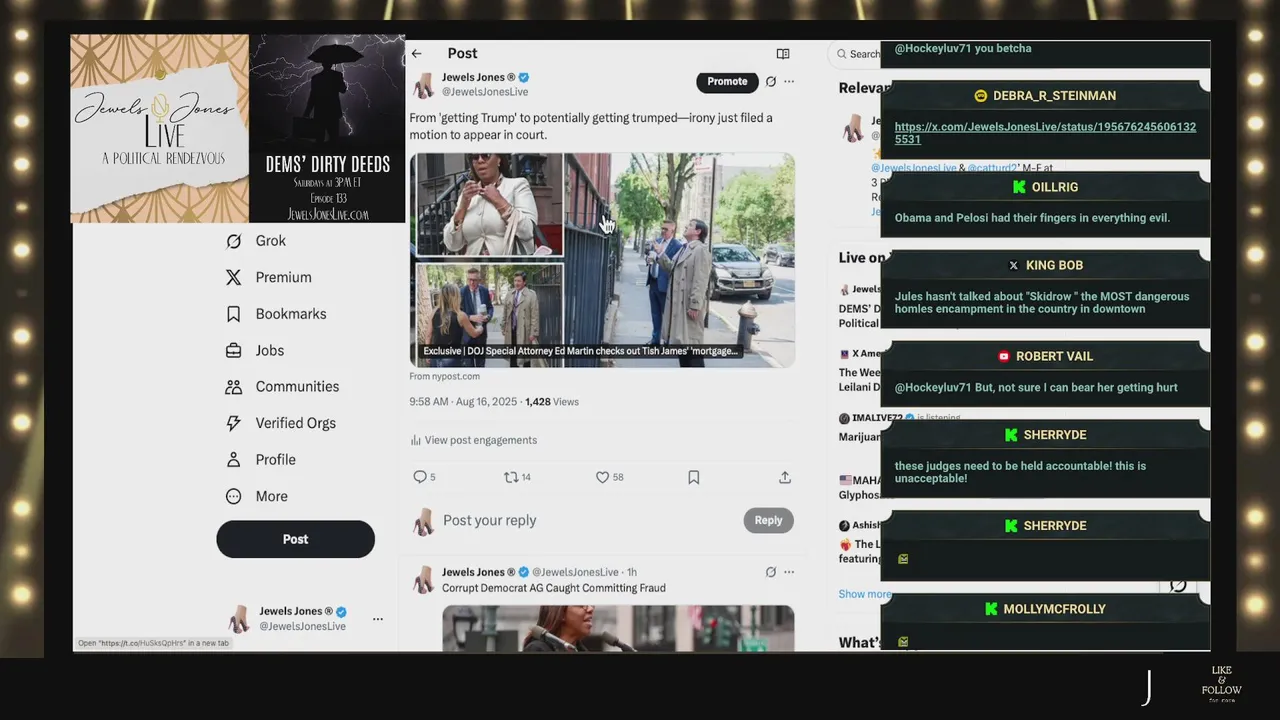Open View post engagements
1280x720 pixels.
(x=473, y=440)
